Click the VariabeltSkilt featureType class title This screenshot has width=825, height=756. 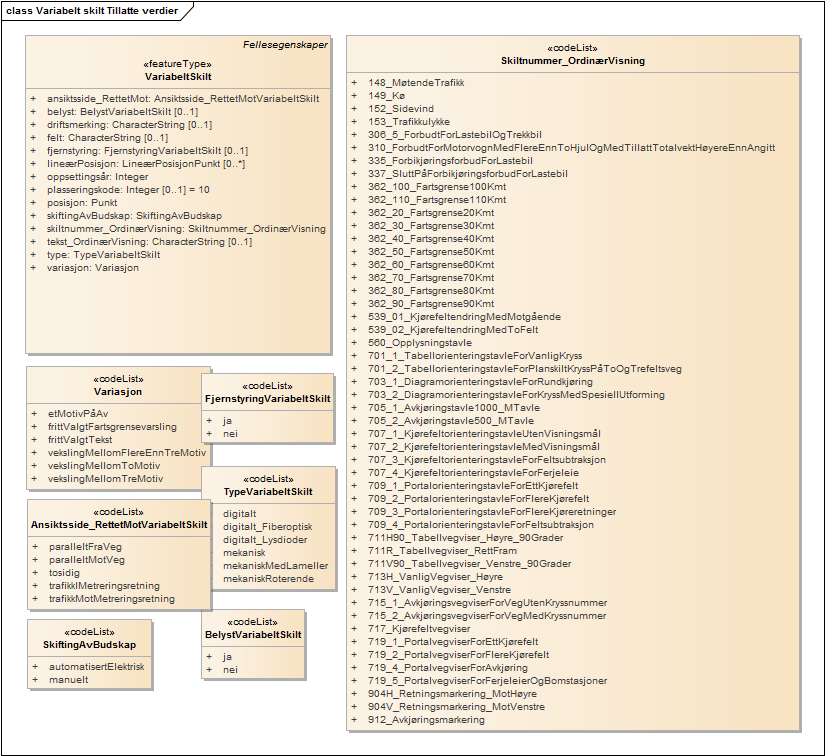(178, 76)
